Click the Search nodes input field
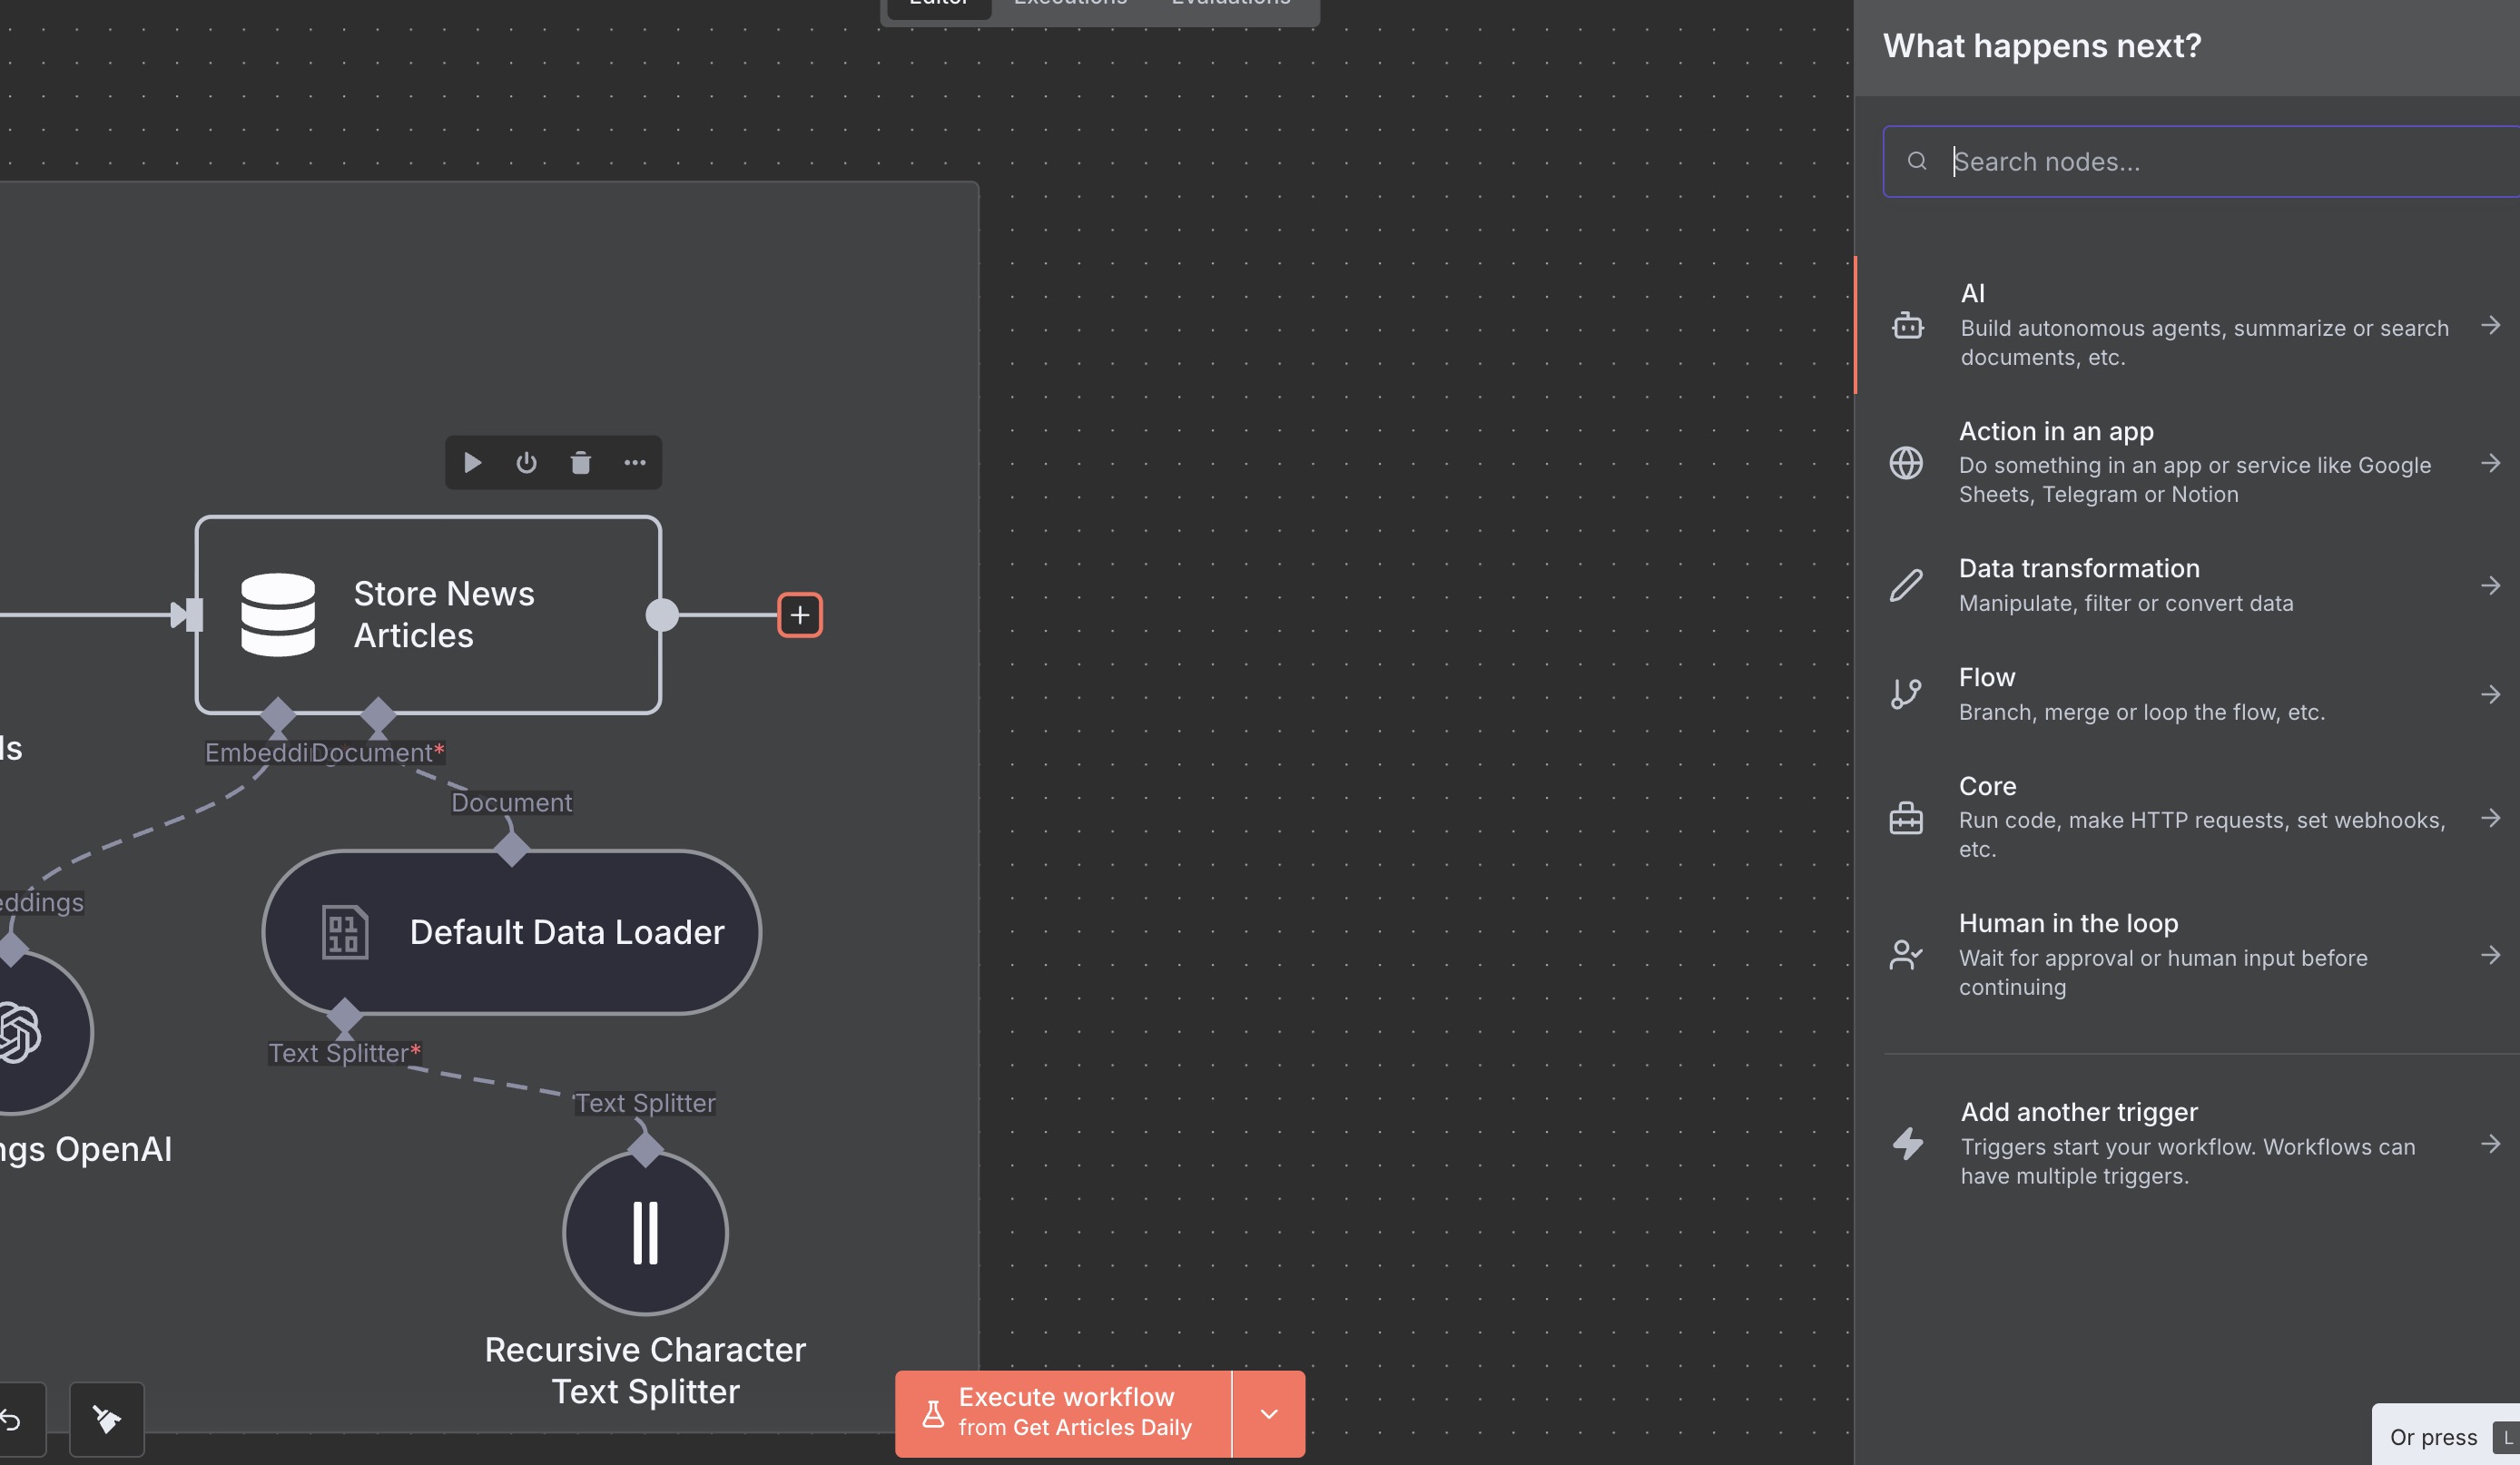Screen dimensions: 2520x1465 click(x=2200, y=161)
